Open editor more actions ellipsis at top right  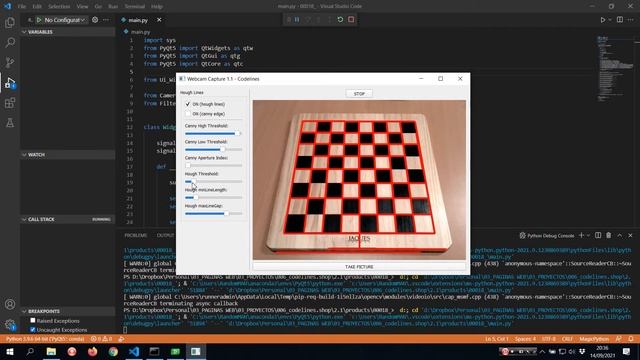[x=632, y=20]
